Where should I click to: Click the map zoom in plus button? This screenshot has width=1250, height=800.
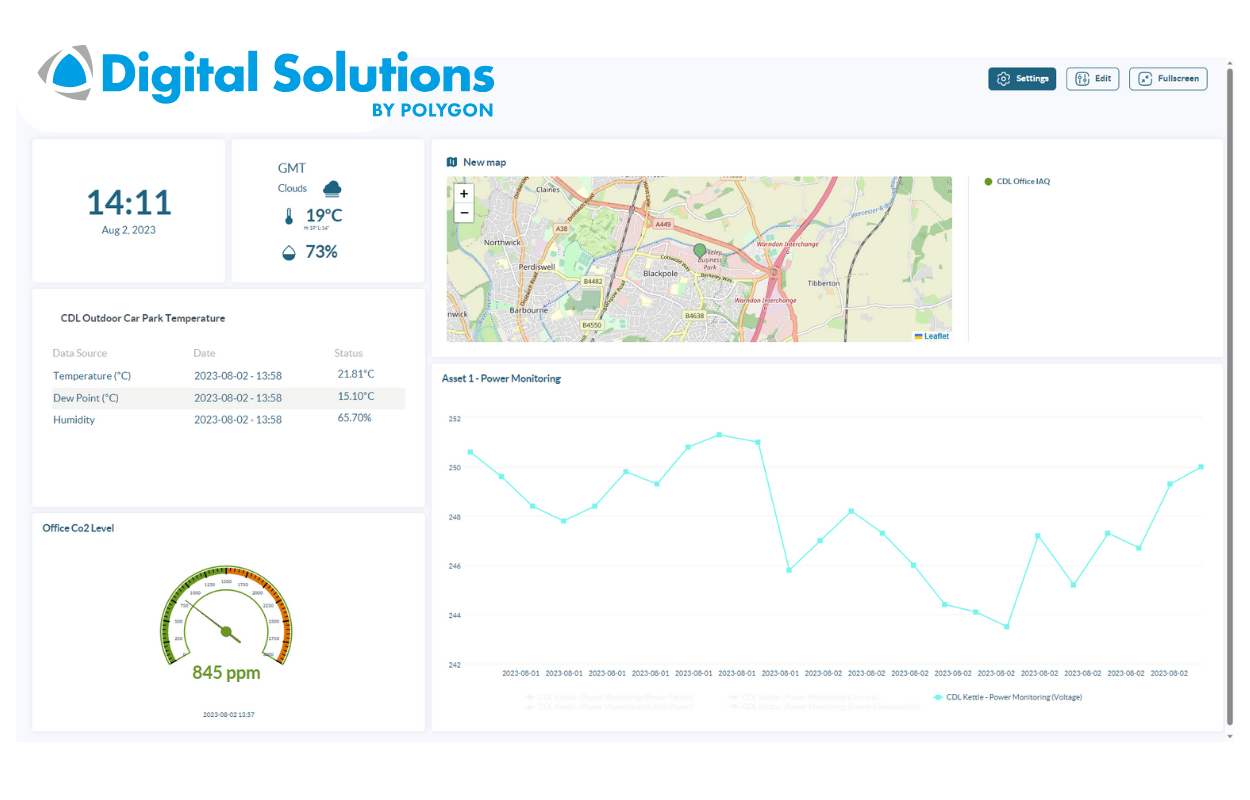(x=463, y=194)
